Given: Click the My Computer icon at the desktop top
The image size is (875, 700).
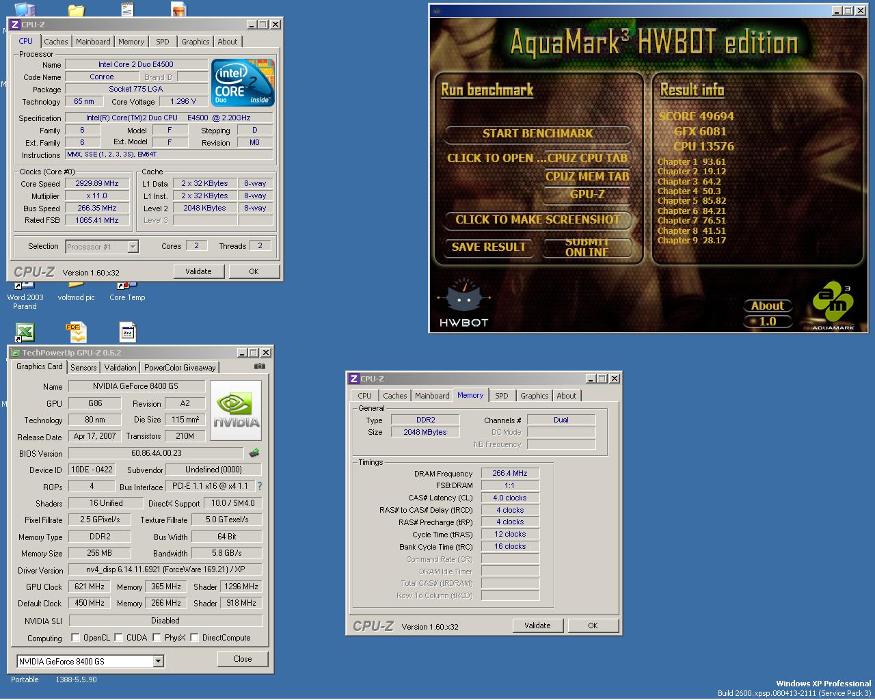Looking at the screenshot, I should [x=25, y=9].
